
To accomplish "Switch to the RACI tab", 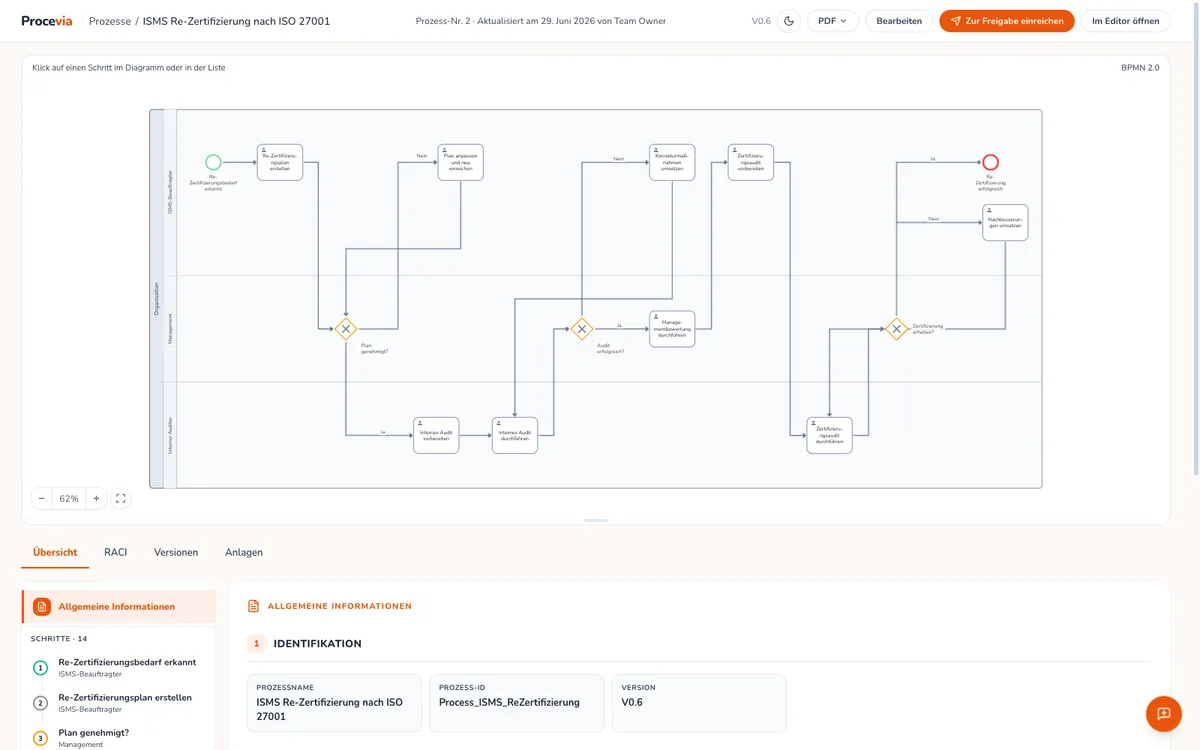I will pos(116,552).
